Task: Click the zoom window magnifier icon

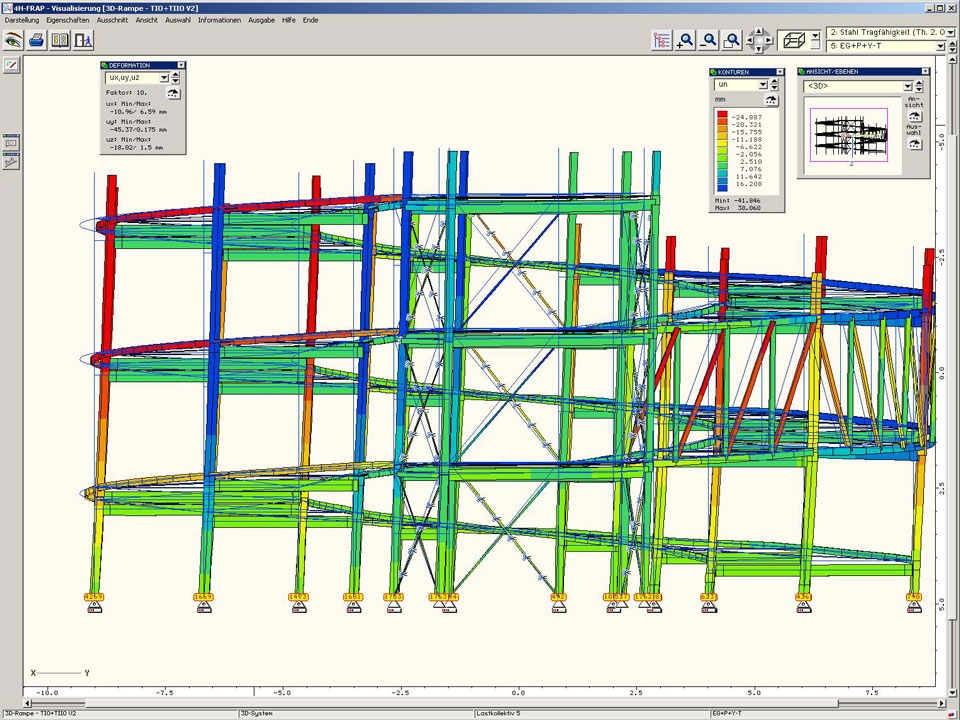Action: pyautogui.click(x=732, y=40)
